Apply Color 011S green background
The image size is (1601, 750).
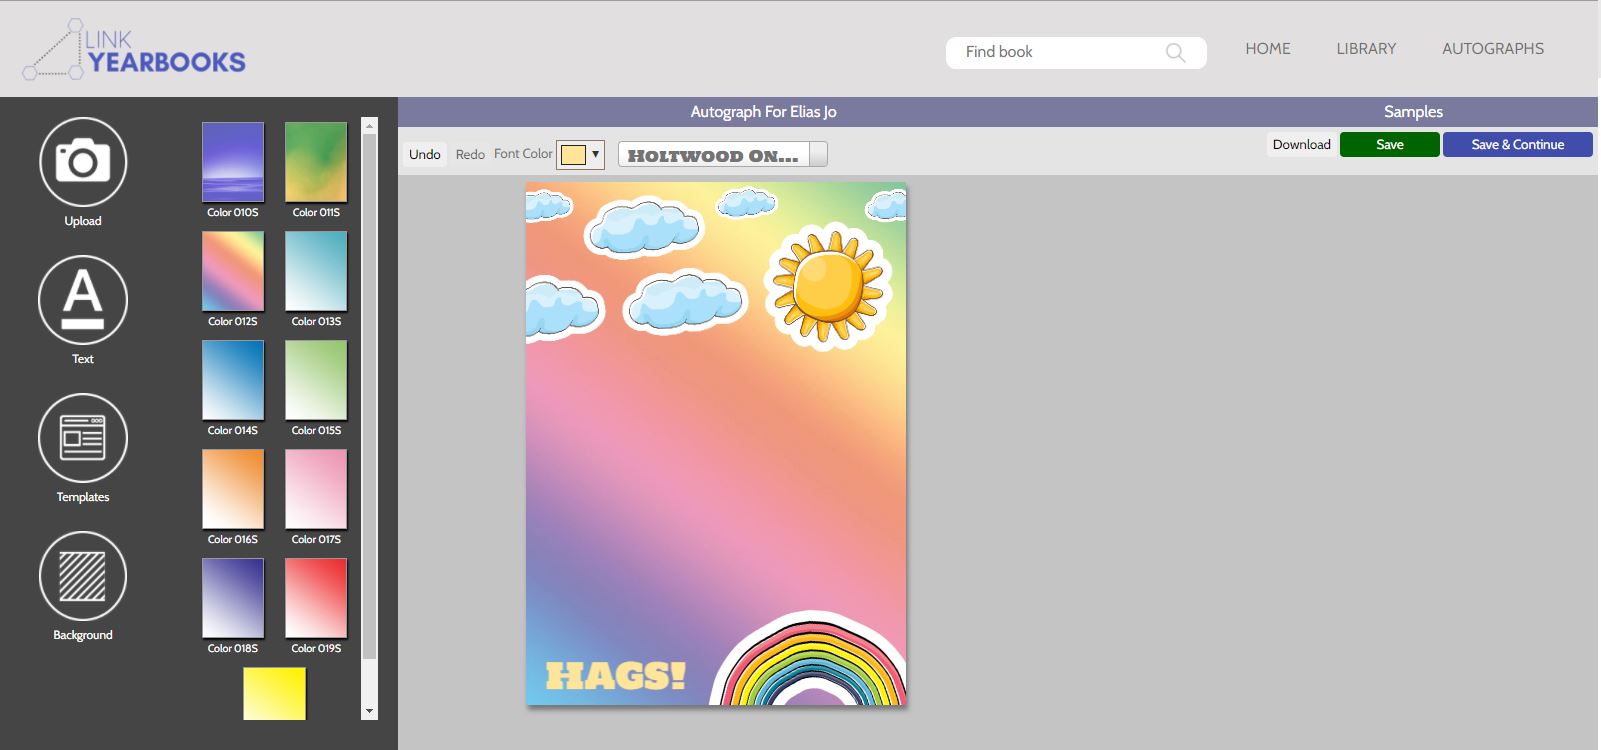(x=316, y=162)
